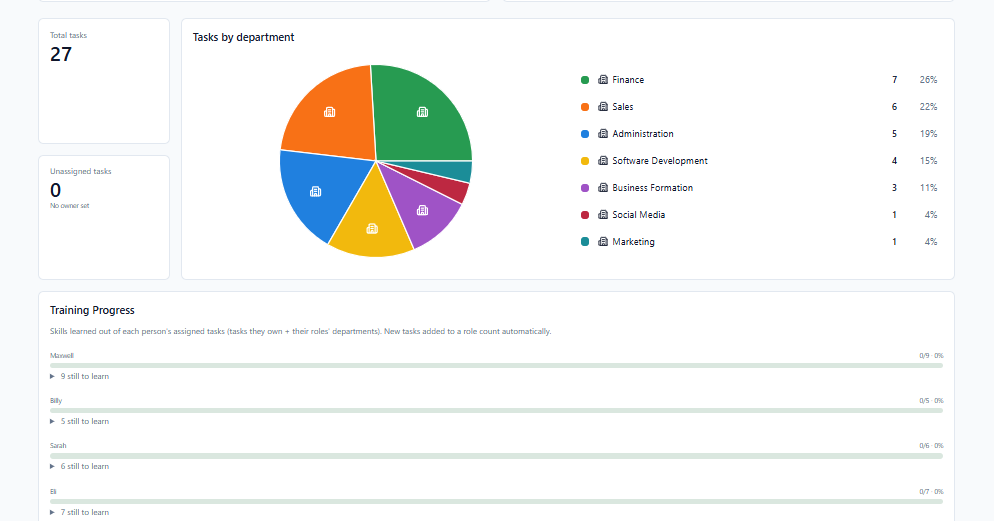The image size is (994, 521).
Task: Click the name Sarah
Action: pos(58,446)
